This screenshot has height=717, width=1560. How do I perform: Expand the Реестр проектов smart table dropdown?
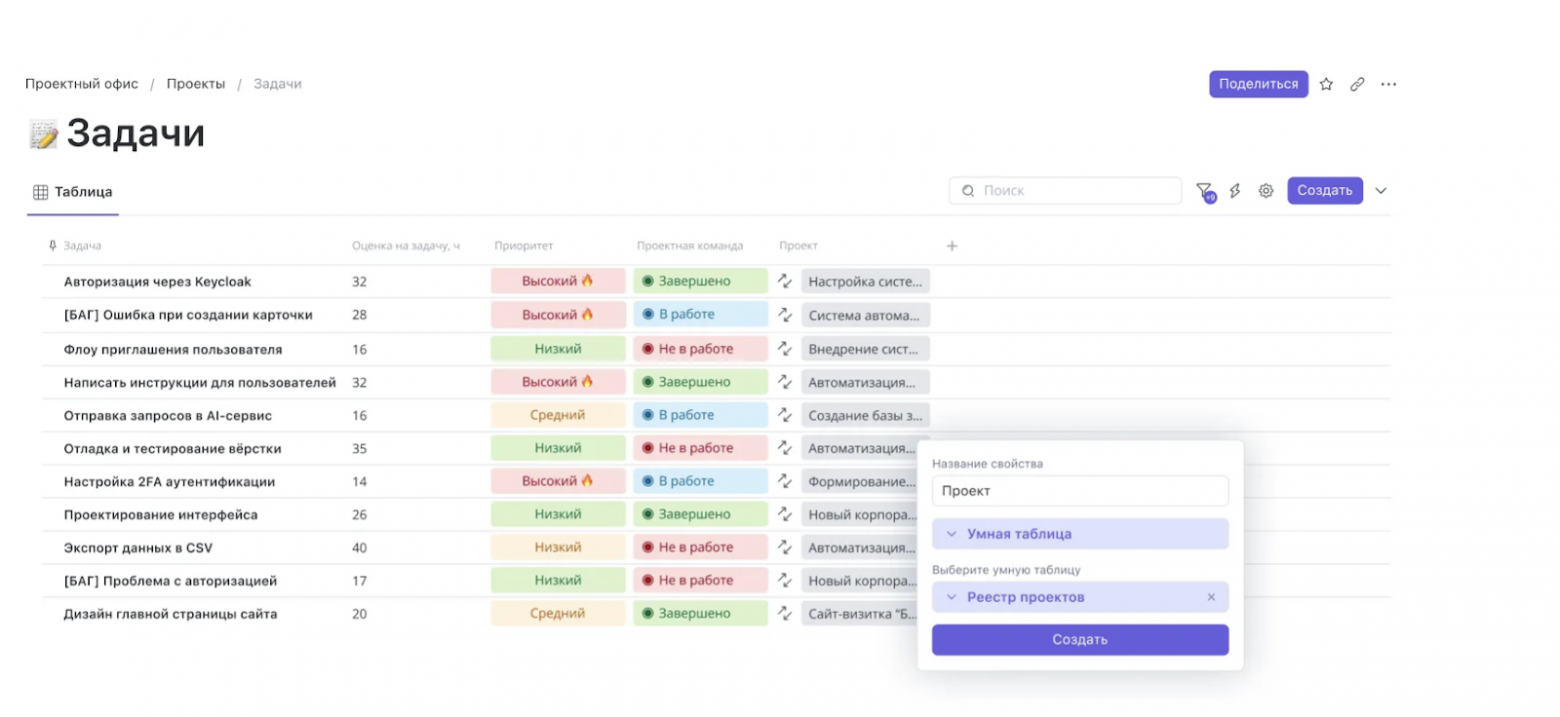[x=952, y=597]
